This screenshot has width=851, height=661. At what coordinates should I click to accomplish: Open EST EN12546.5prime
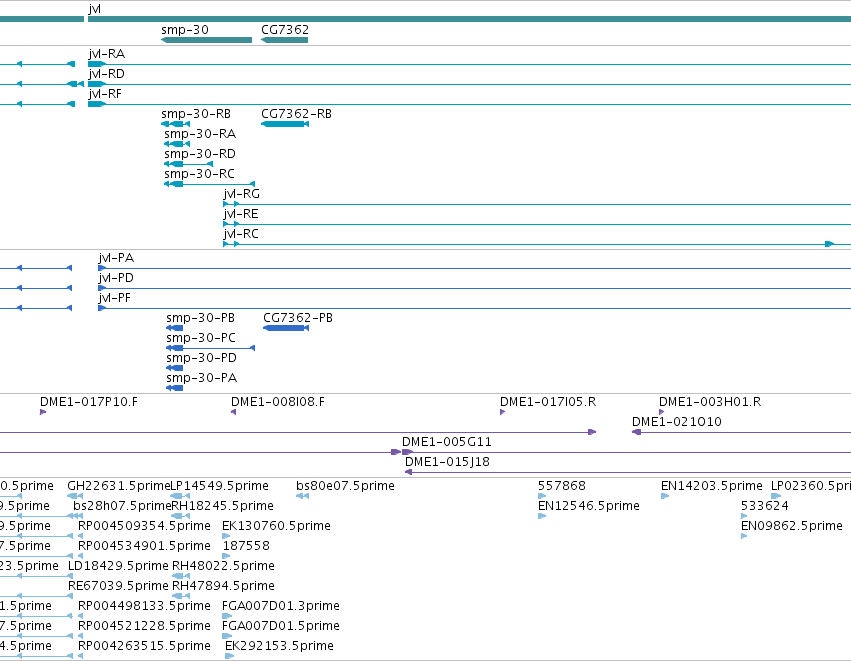coord(589,506)
